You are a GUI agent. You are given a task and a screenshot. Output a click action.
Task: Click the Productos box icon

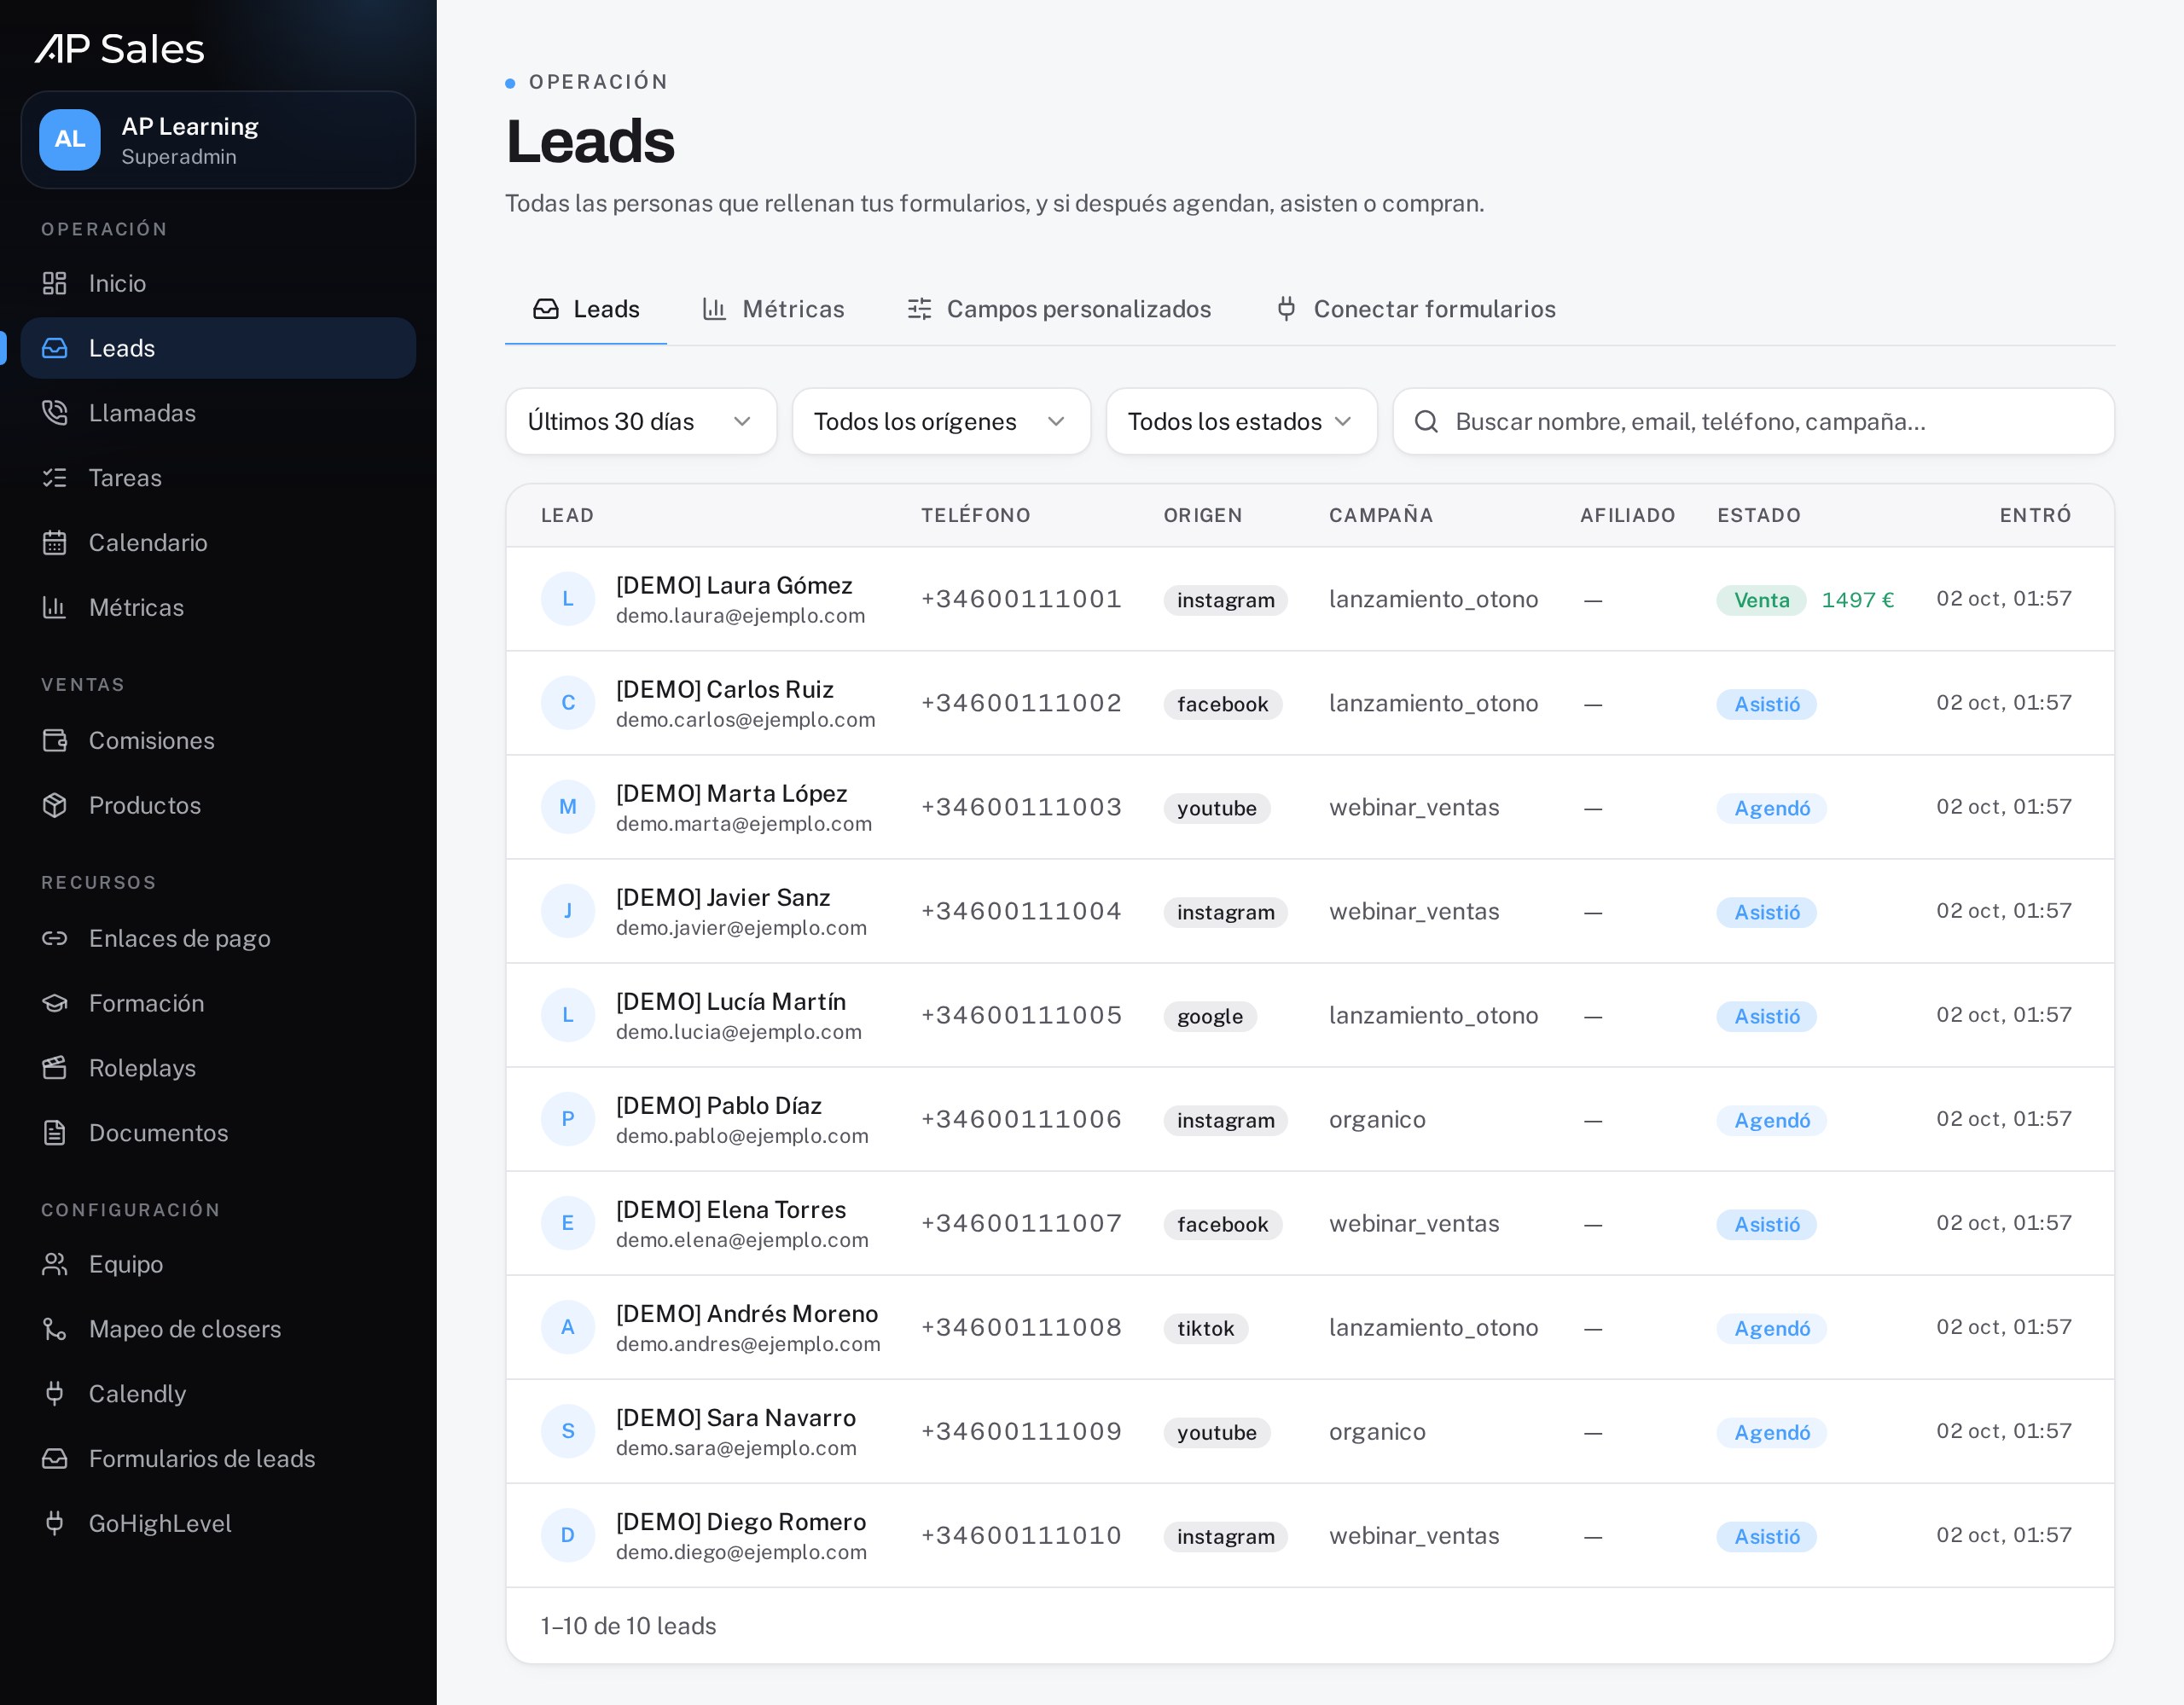pyautogui.click(x=54, y=806)
